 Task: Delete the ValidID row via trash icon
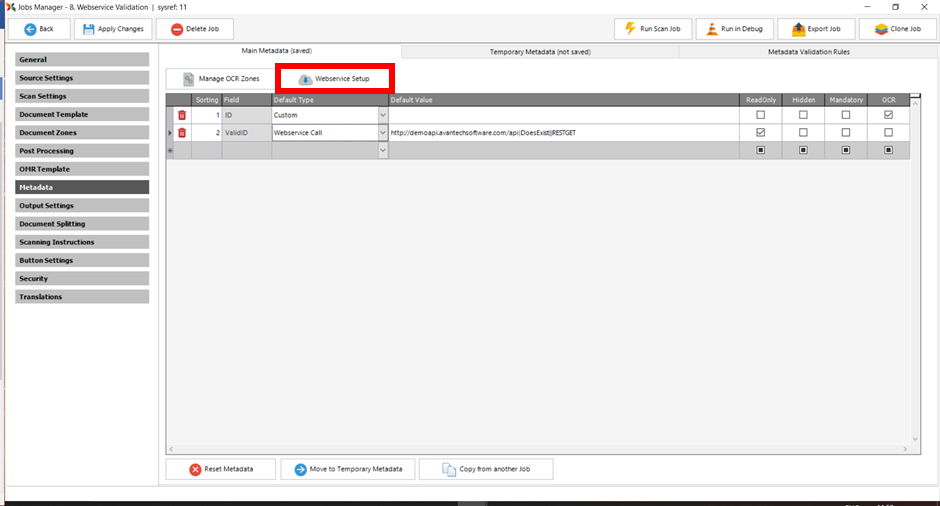coord(182,132)
